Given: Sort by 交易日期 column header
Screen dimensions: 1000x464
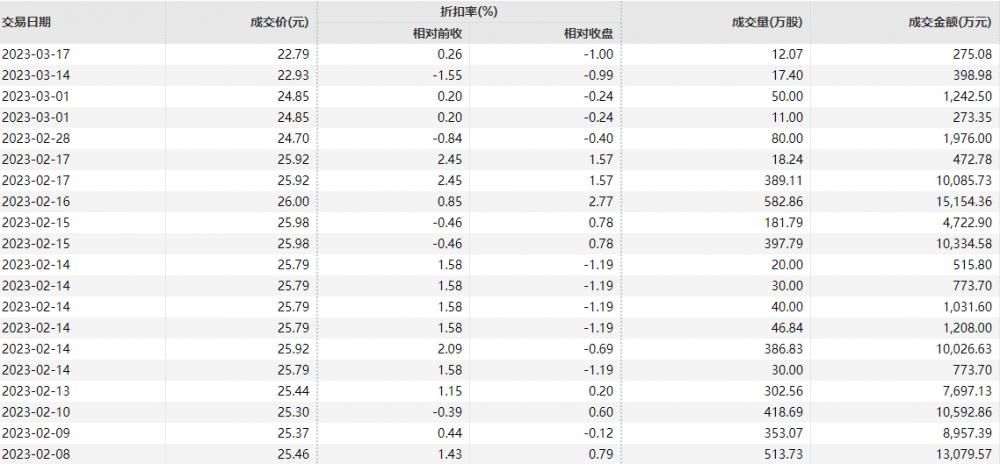Looking at the screenshot, I should click(26, 22).
